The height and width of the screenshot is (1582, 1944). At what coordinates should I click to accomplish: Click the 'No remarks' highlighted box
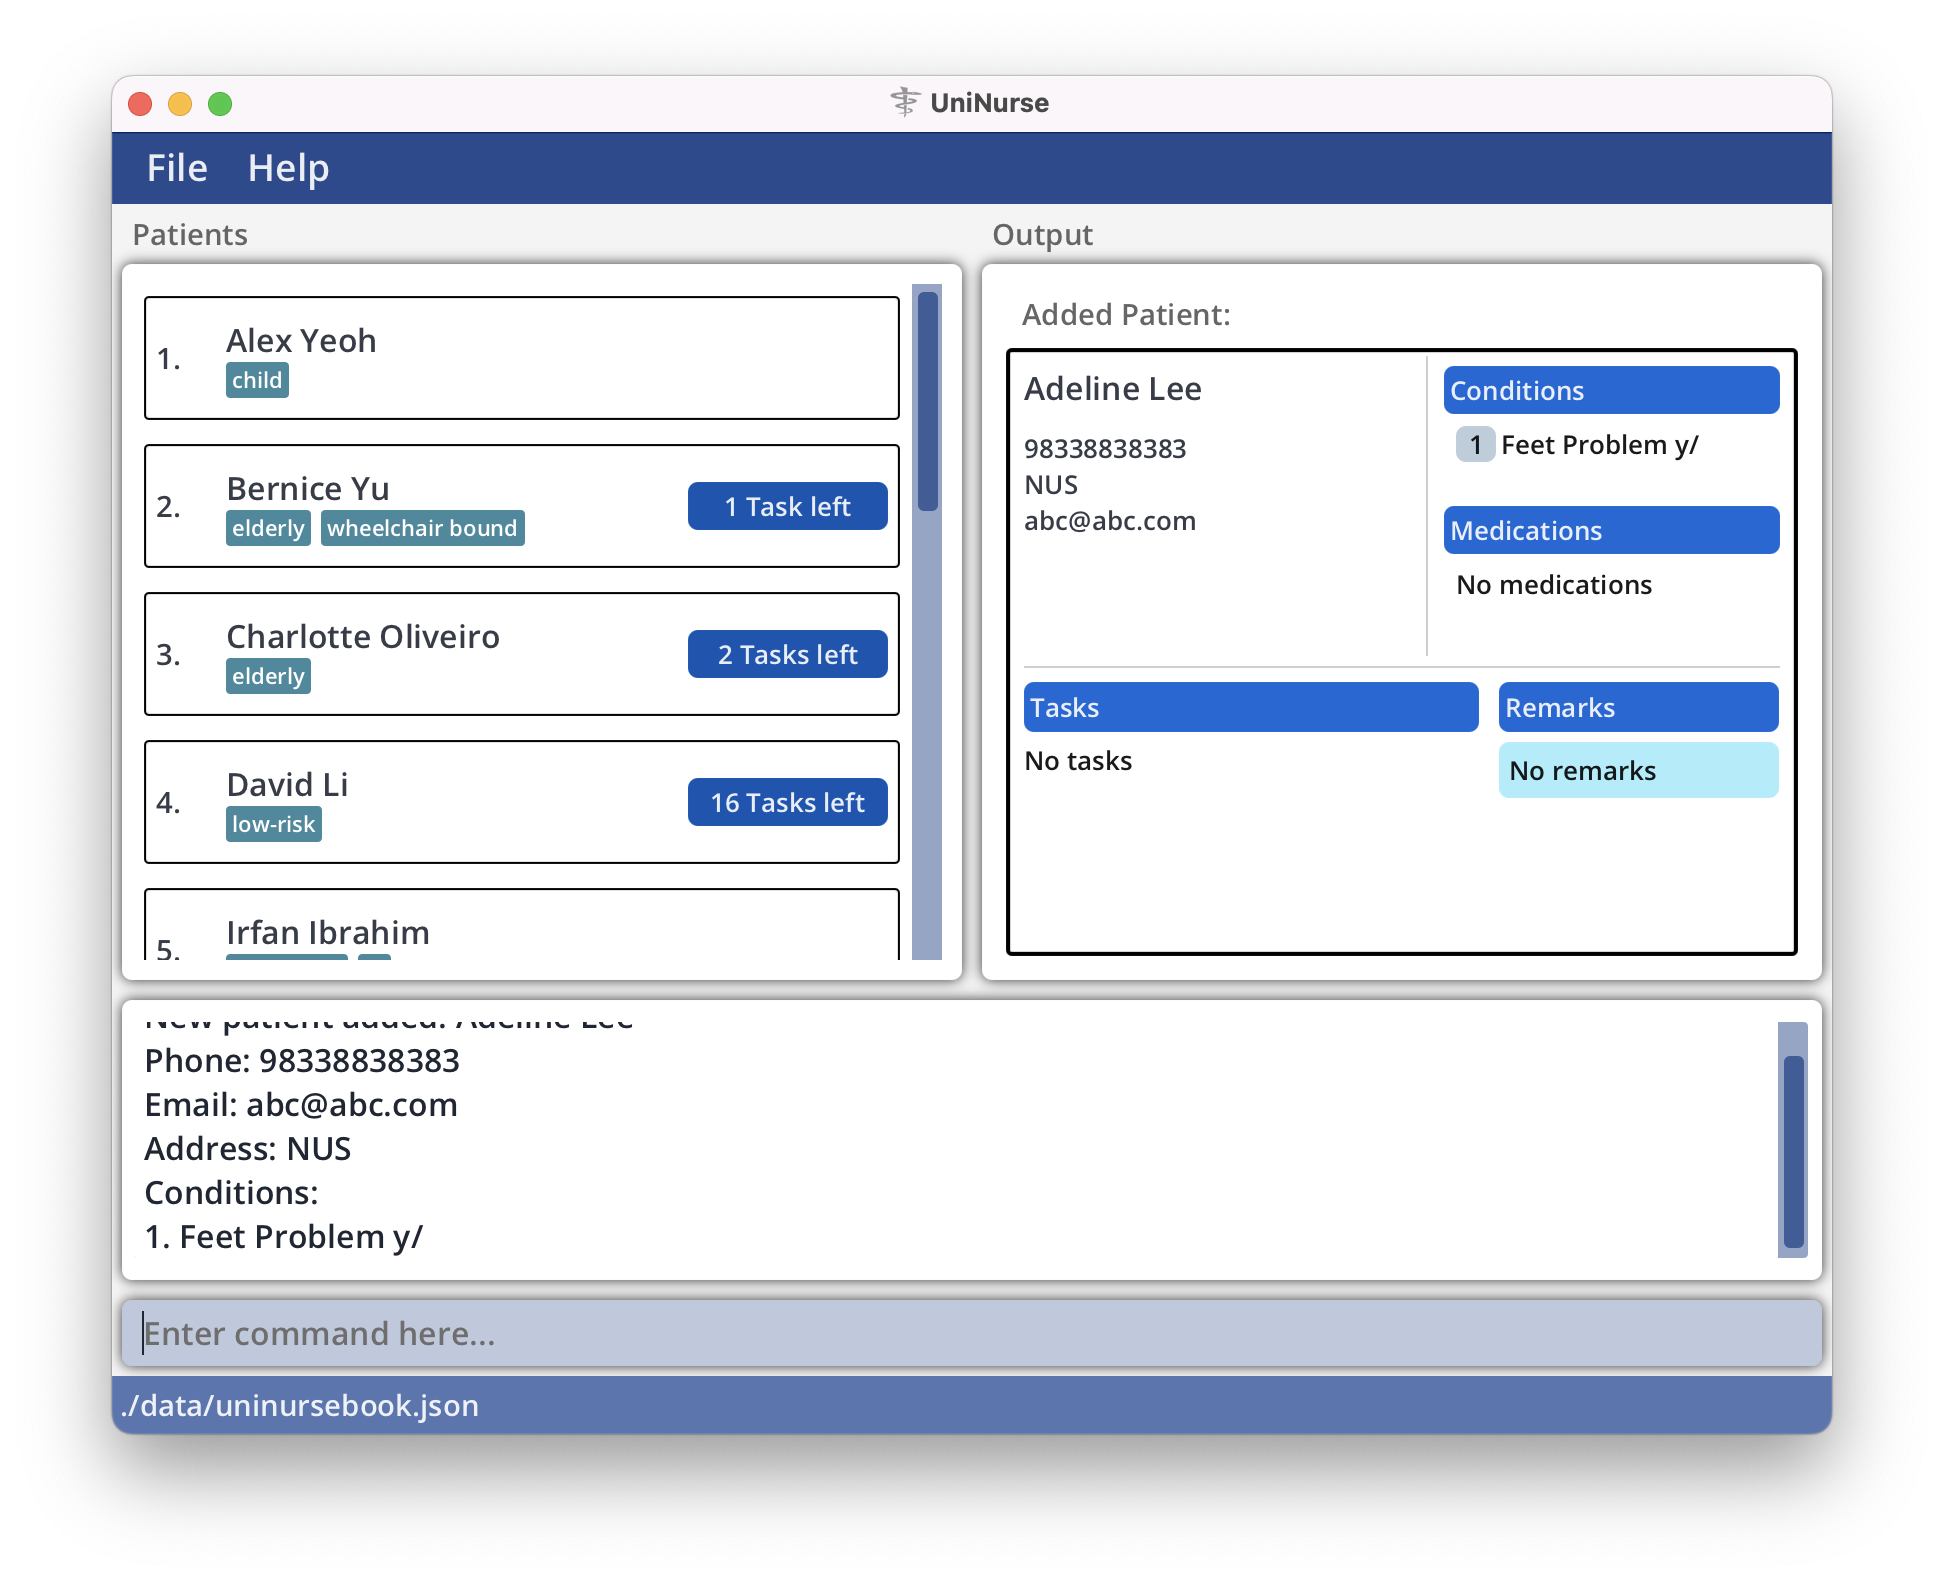coord(1637,770)
